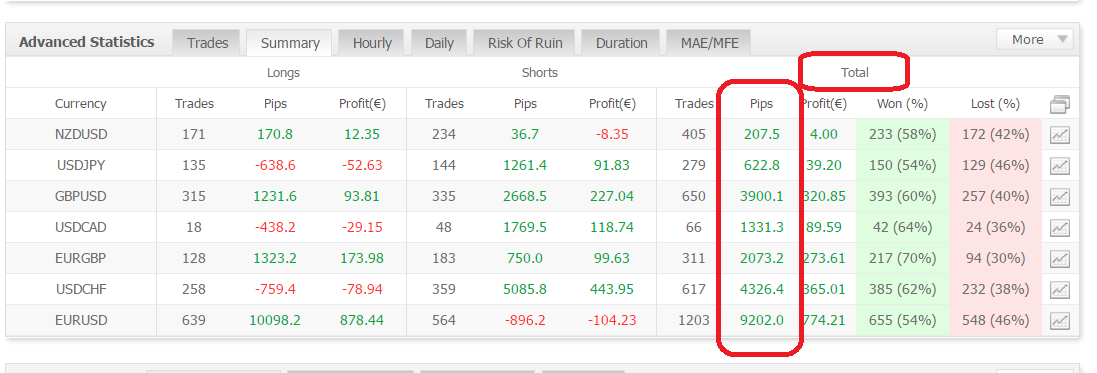Select the GBPUSD currency cell
Screen dimensions: 1097x373
click(x=81, y=196)
